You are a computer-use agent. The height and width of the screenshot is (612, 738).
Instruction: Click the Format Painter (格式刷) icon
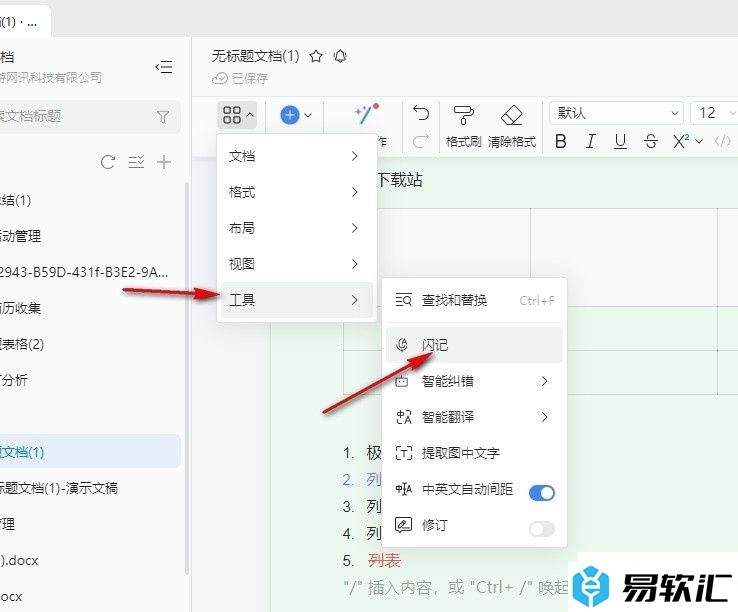tap(464, 116)
